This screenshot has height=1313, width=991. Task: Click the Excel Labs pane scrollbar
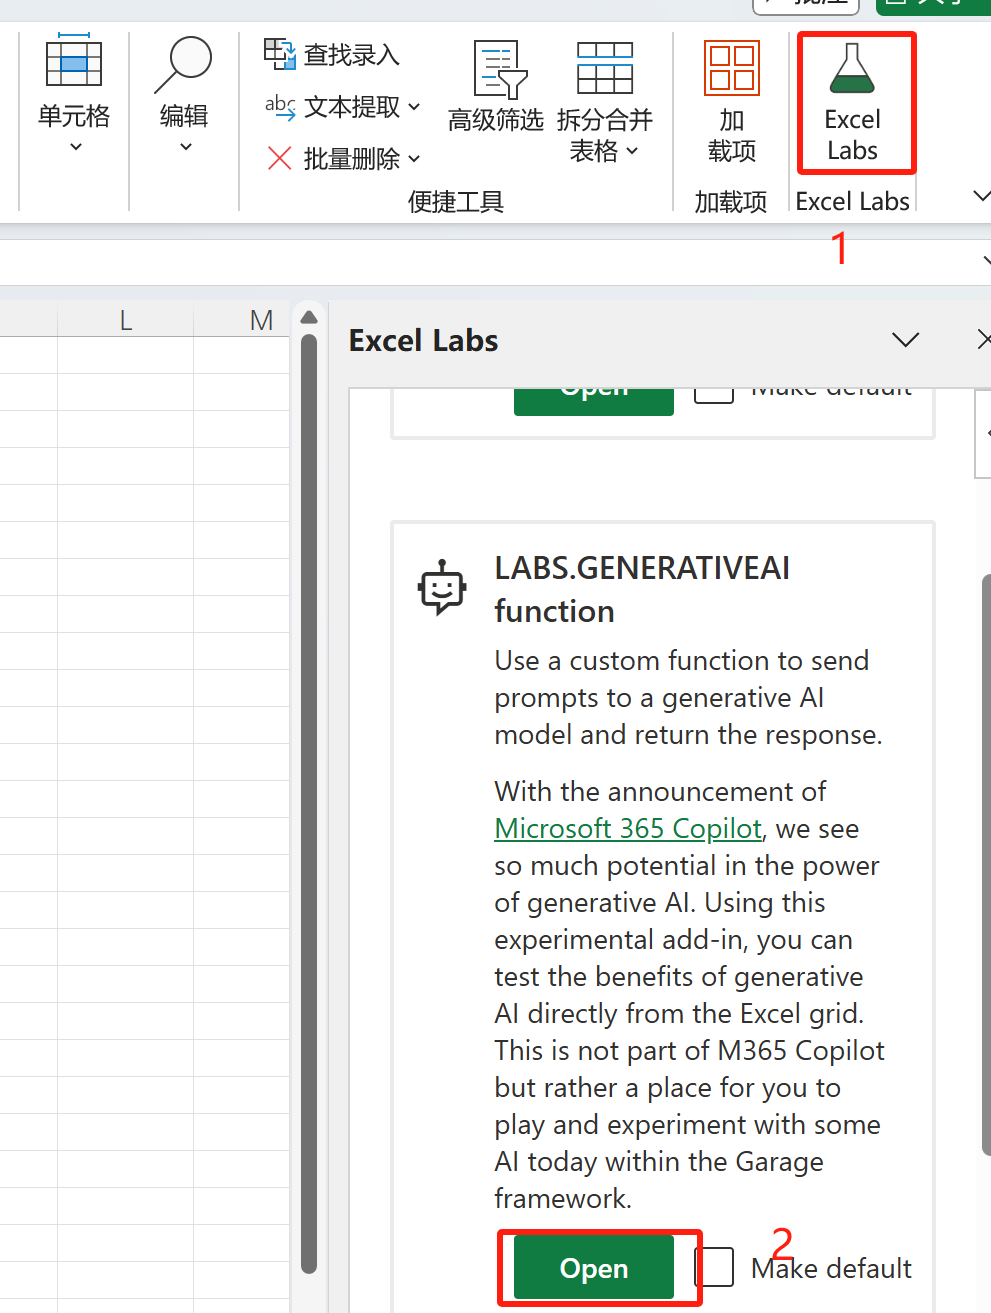[x=987, y=865]
